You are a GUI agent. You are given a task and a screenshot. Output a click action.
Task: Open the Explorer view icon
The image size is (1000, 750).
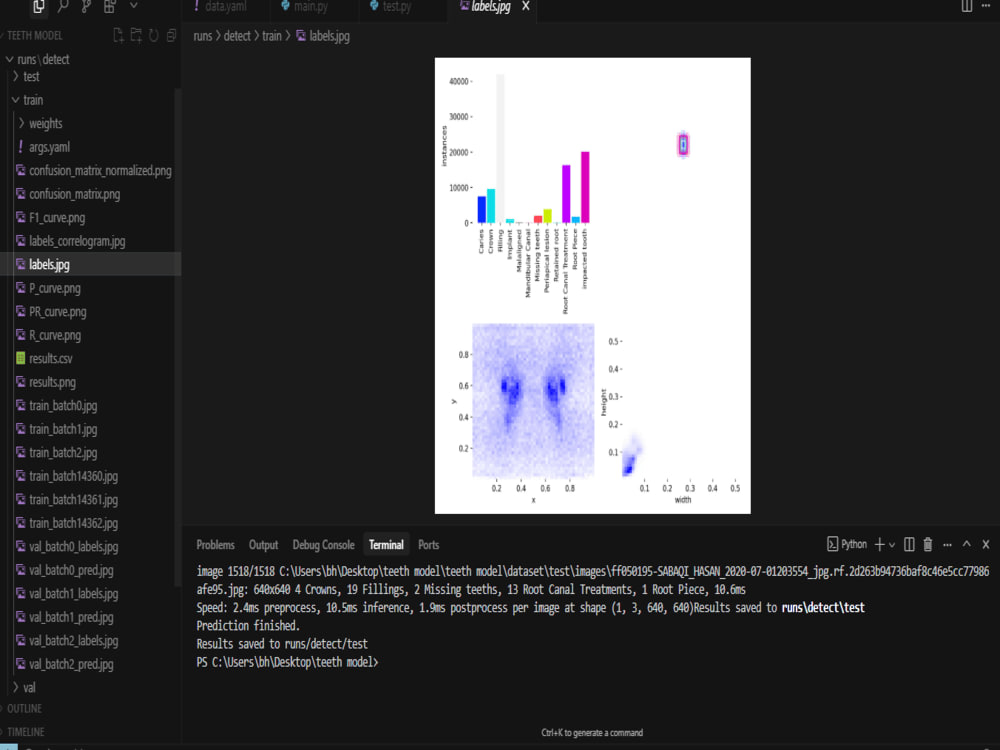tap(39, 6)
